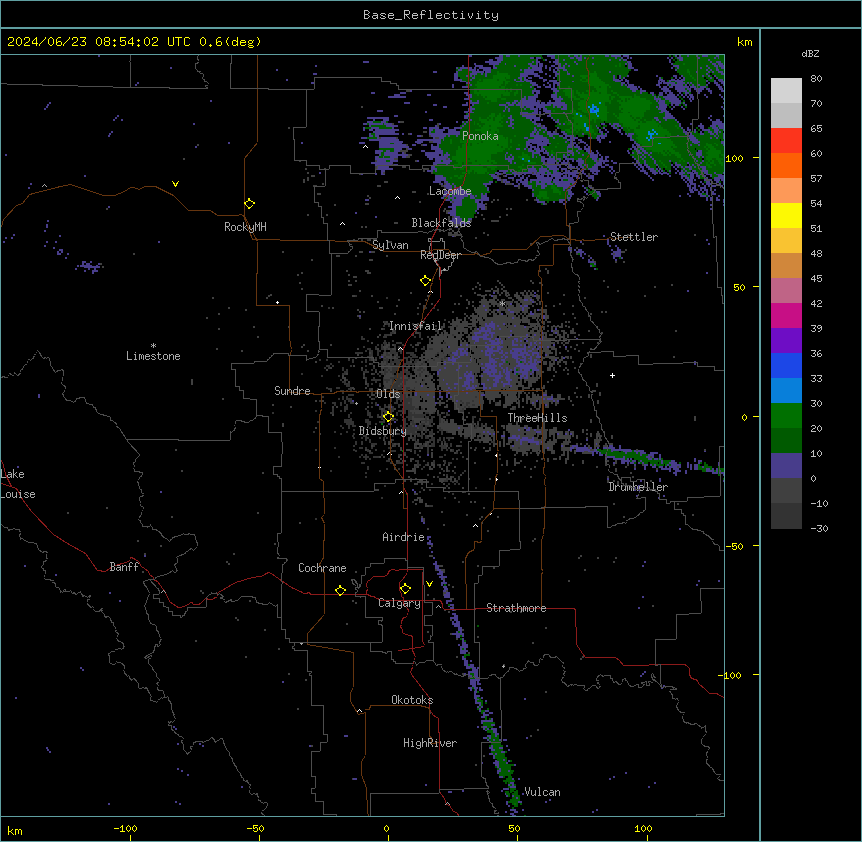
Task: Click the blue 33–36 dBZ legend swatch
Action: (x=786, y=365)
